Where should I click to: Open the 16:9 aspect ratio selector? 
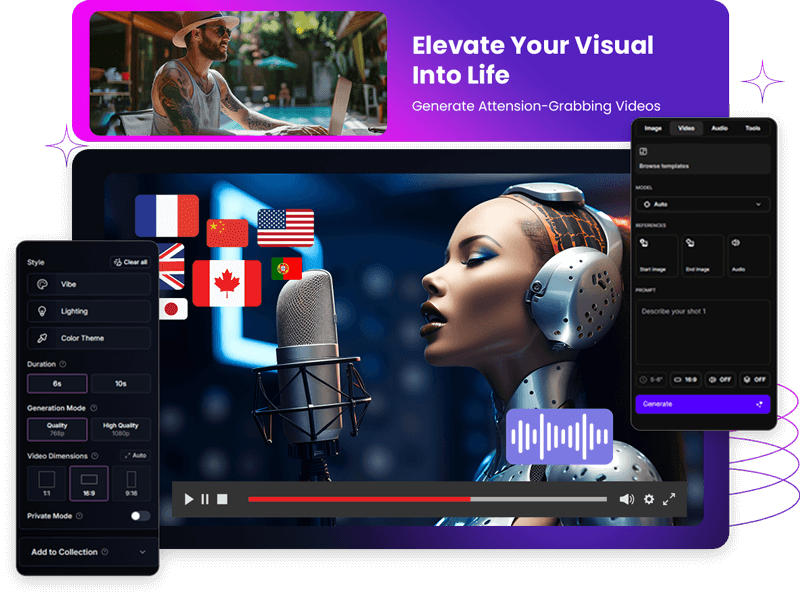tap(684, 380)
